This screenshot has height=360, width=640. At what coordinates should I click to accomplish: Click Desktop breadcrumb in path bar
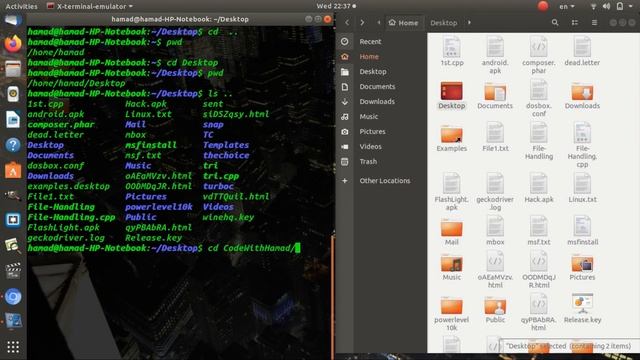[443, 23]
